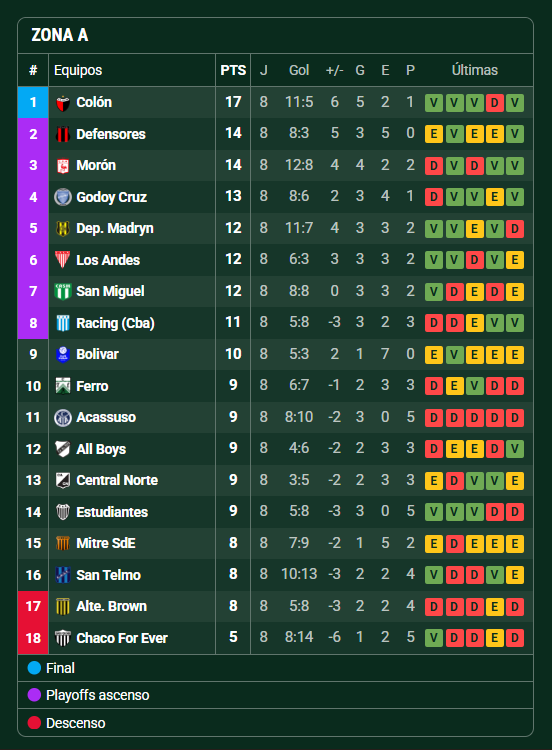552x750 pixels.
Task: Click the Colón team crest icon
Action: click(63, 103)
